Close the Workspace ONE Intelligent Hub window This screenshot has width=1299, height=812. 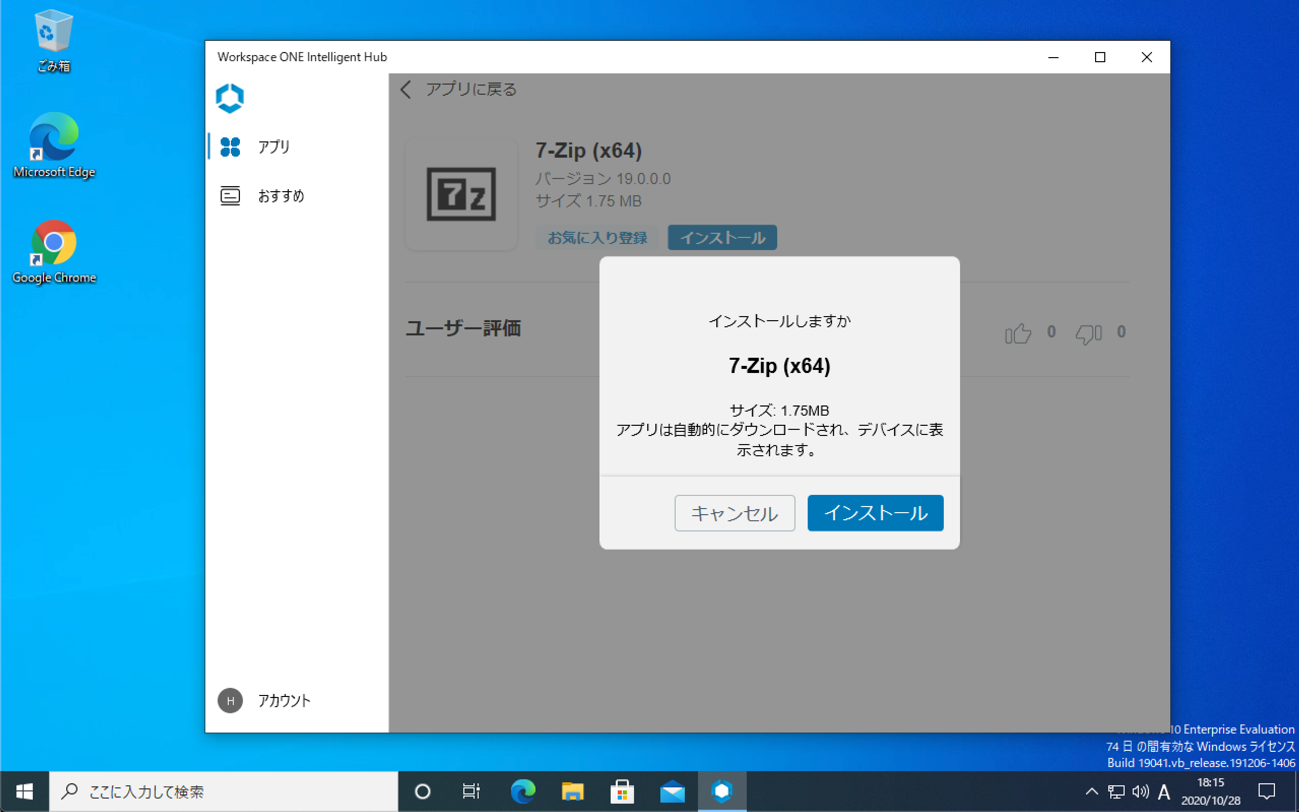click(1146, 57)
